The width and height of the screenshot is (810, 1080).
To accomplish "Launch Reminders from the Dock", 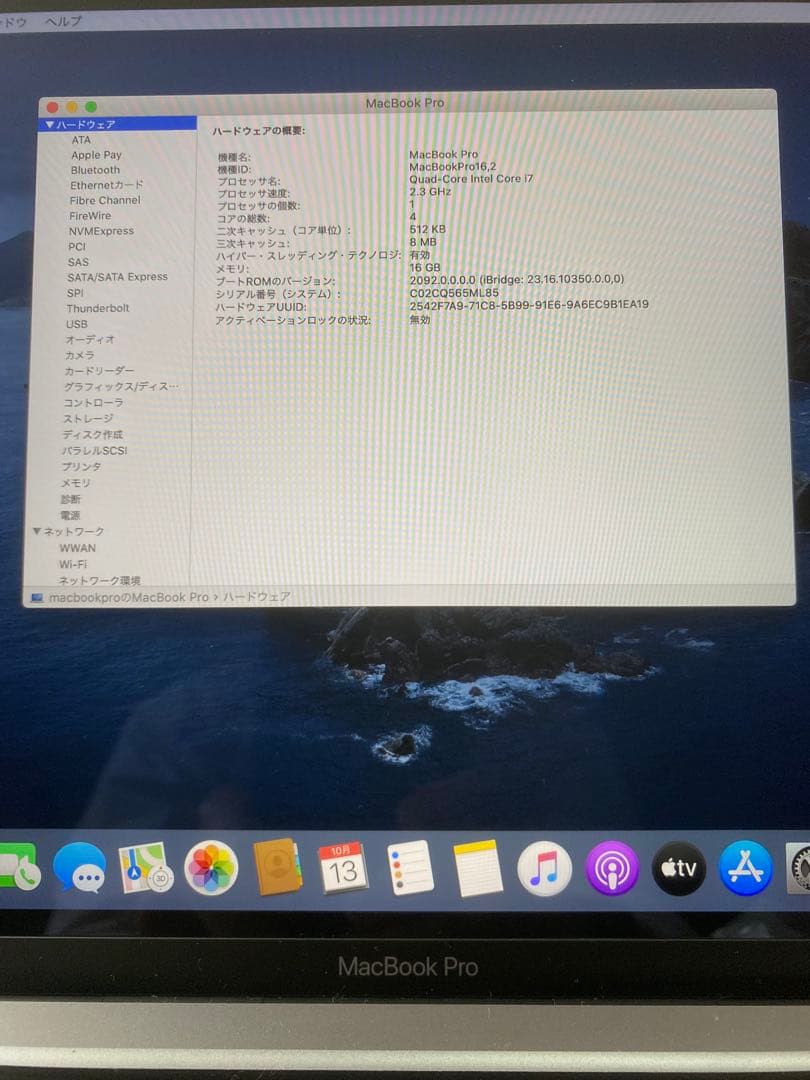I will tap(410, 868).
